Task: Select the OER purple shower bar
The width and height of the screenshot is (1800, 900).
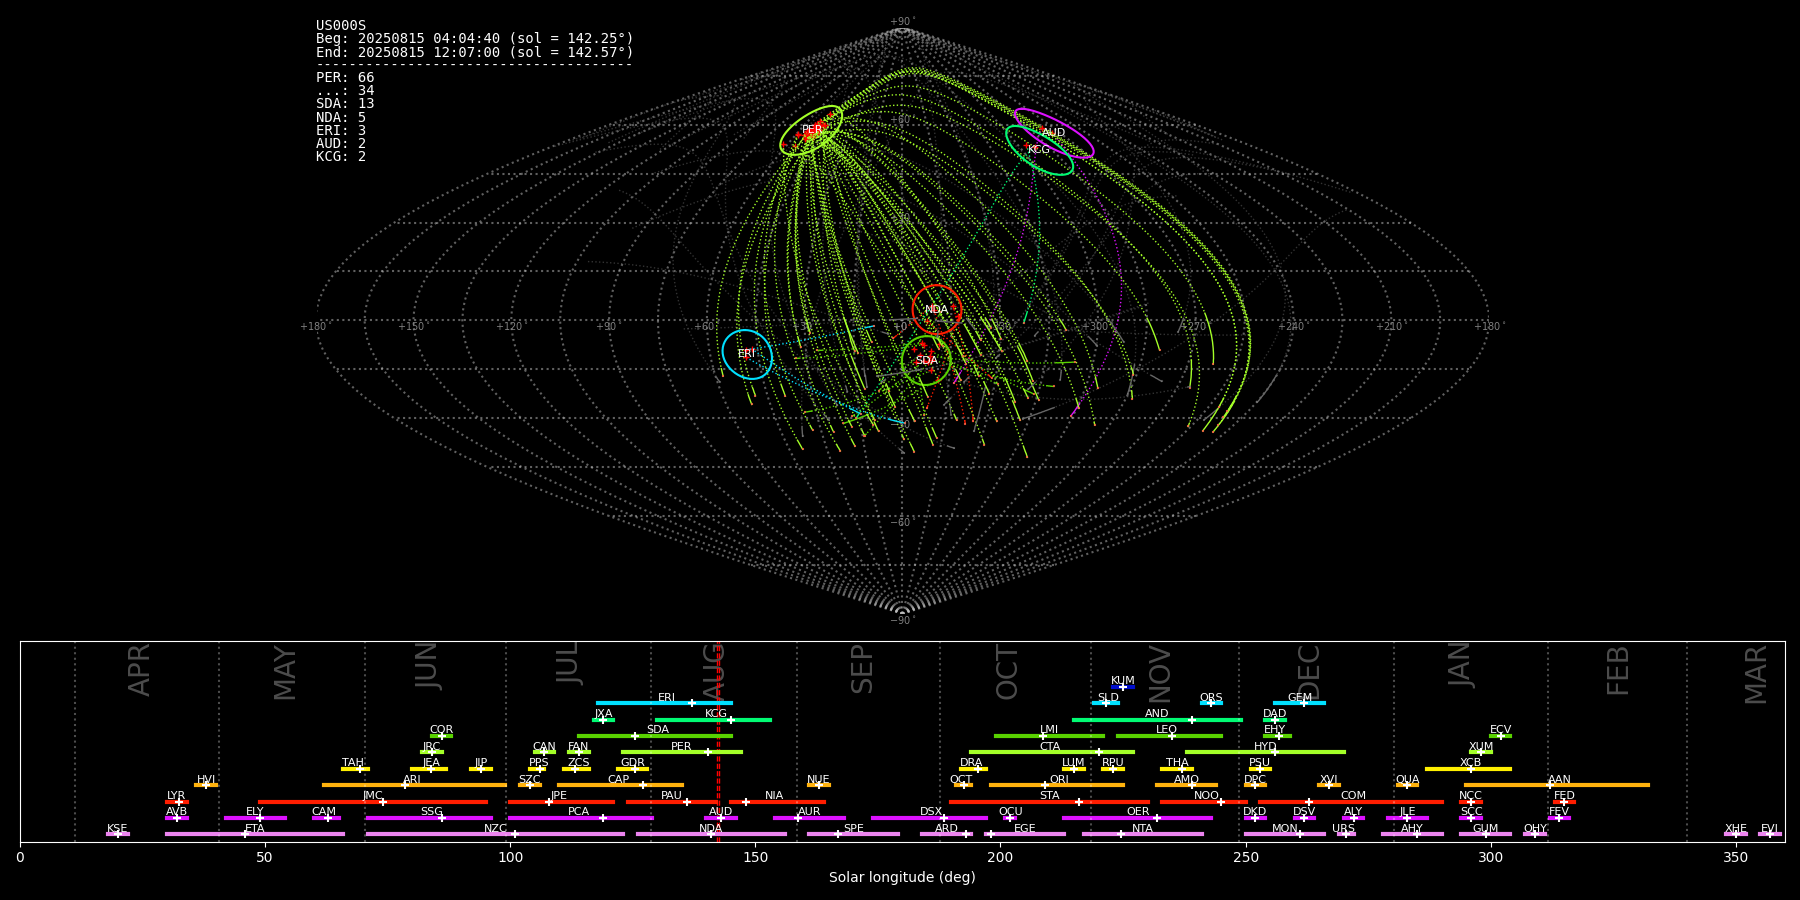Action: [1137, 818]
